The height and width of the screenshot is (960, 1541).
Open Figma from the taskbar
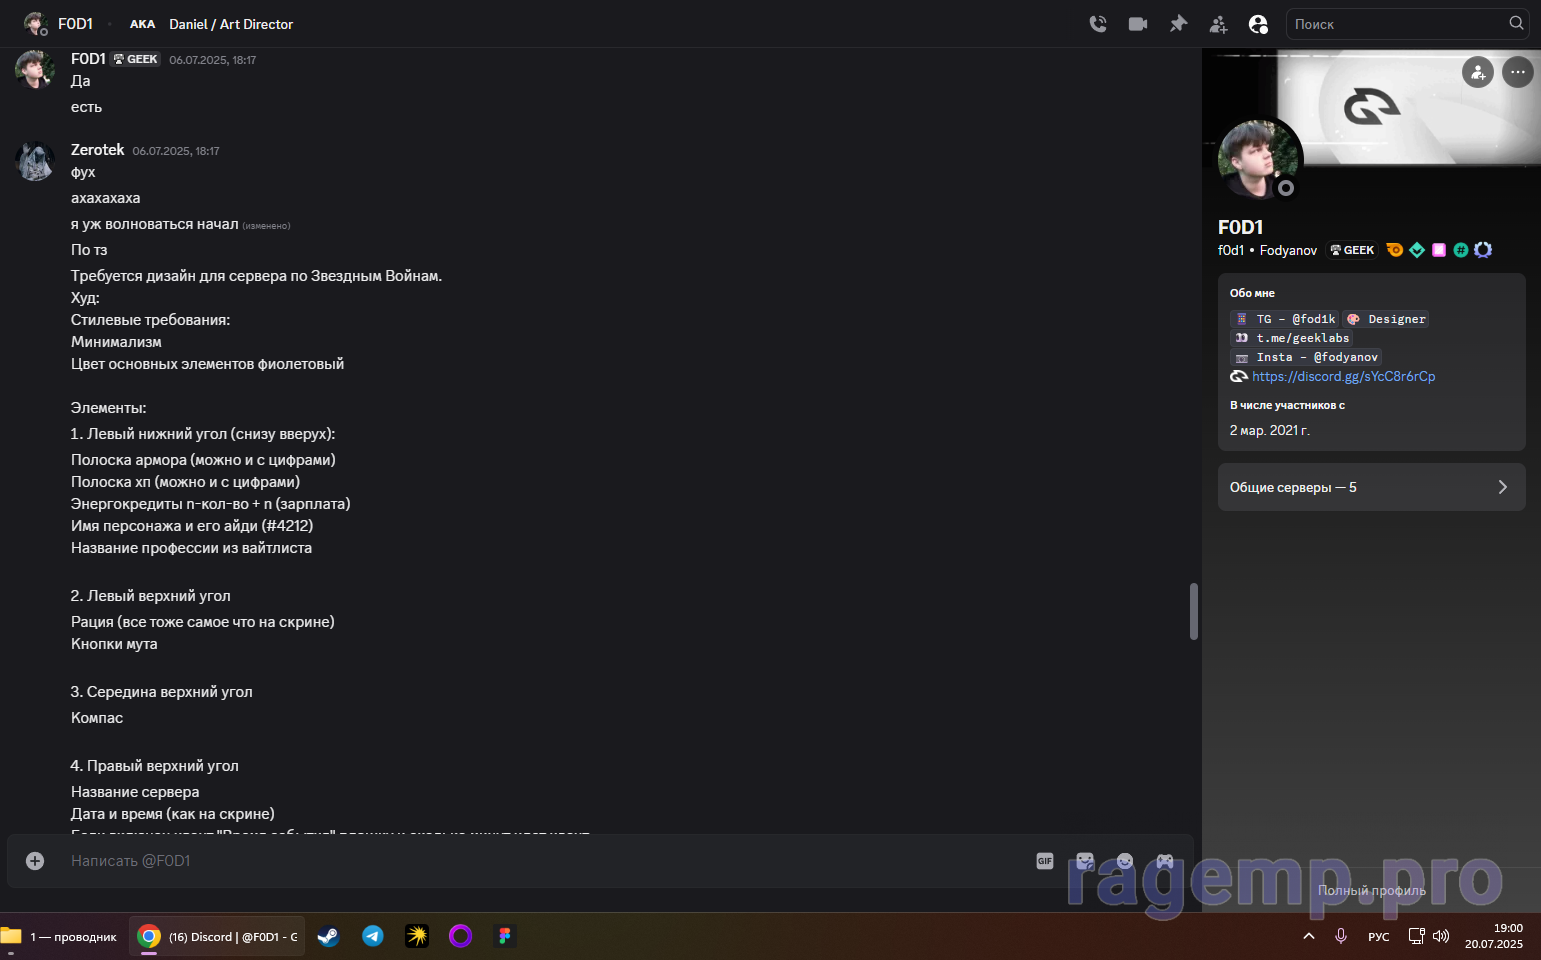(x=504, y=937)
